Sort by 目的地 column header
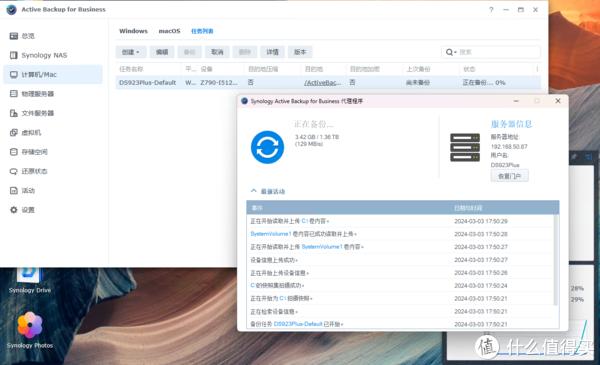 click(x=314, y=69)
